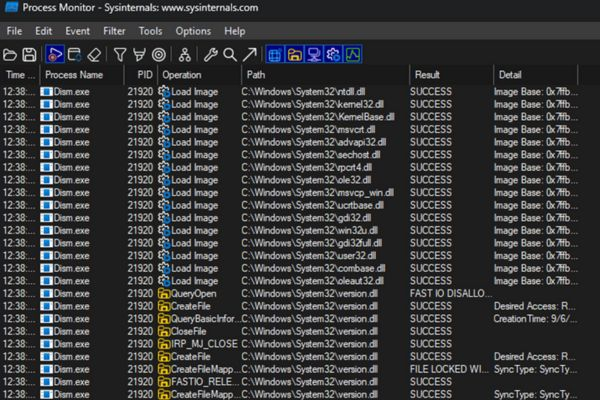Open the Process Tree icon

pos(184,54)
